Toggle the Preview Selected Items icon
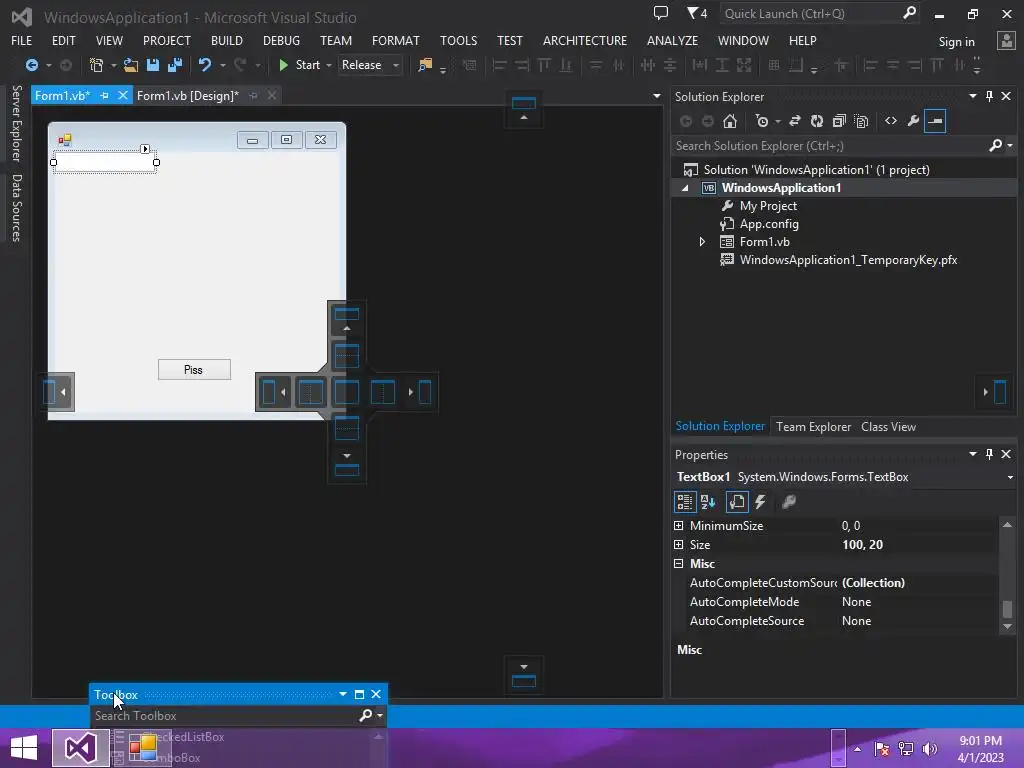 [935, 121]
